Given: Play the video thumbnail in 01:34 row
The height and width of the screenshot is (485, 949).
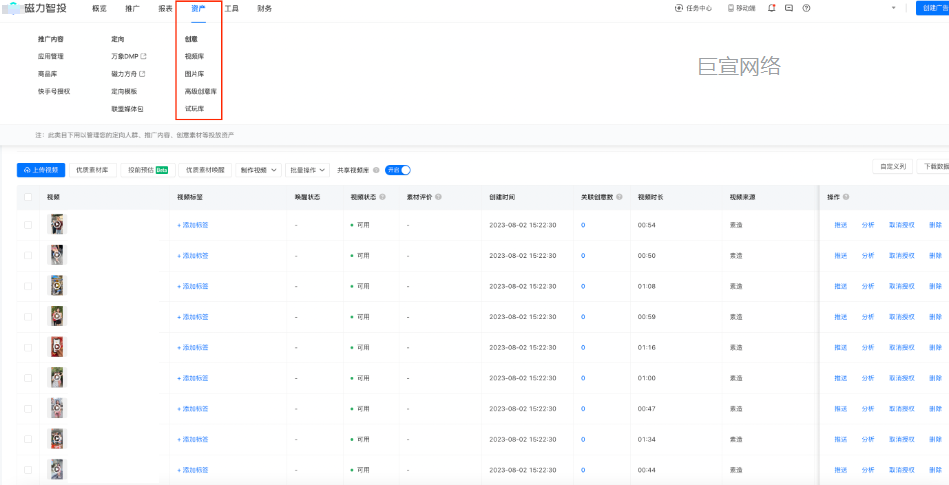Looking at the screenshot, I should [x=57, y=438].
